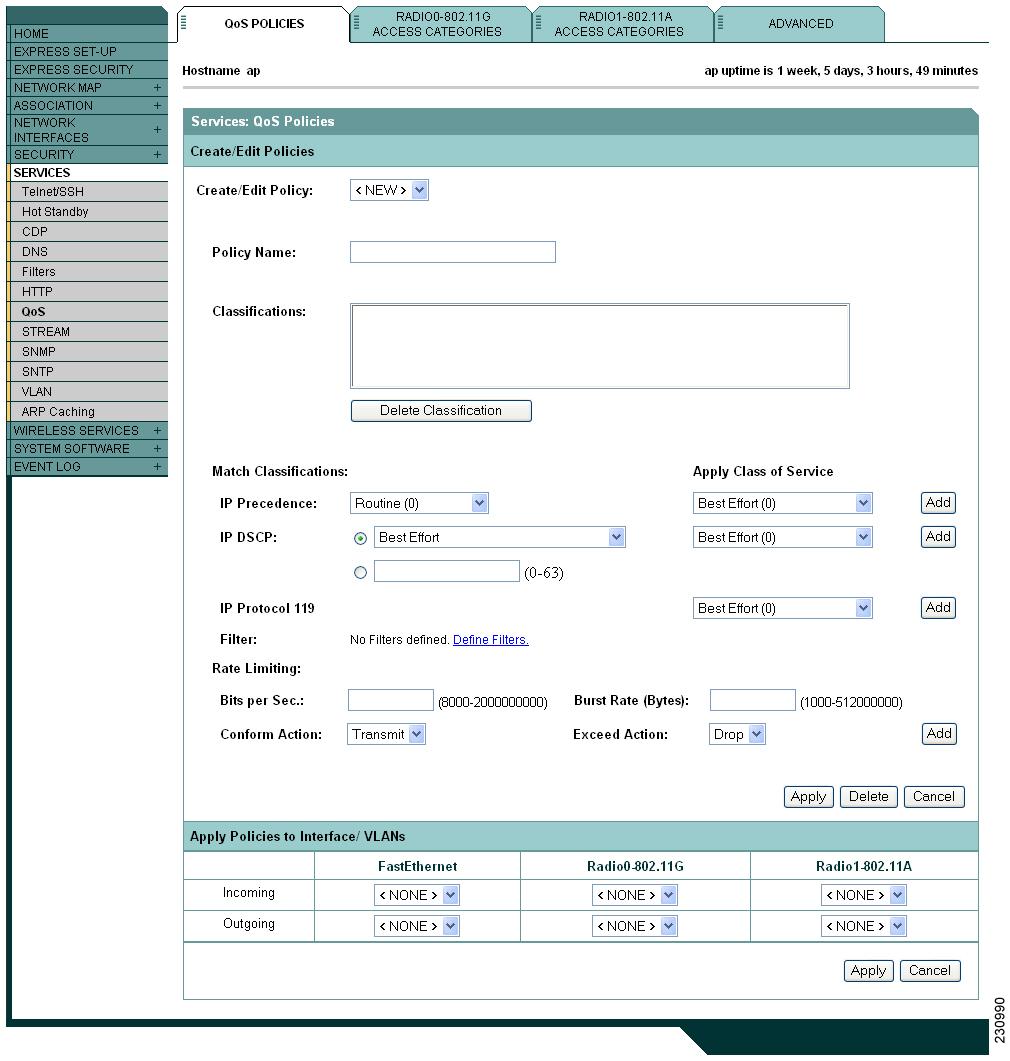This screenshot has width=1010, height=1061.
Task: Click Add for IP DSCP classification
Action: coord(938,537)
